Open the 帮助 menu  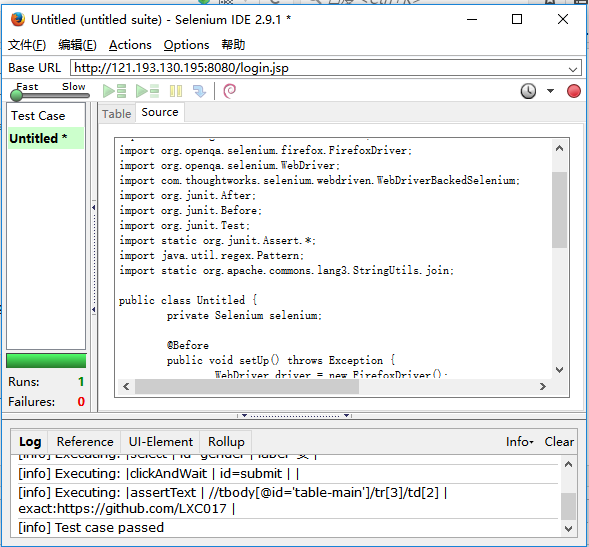pos(233,45)
